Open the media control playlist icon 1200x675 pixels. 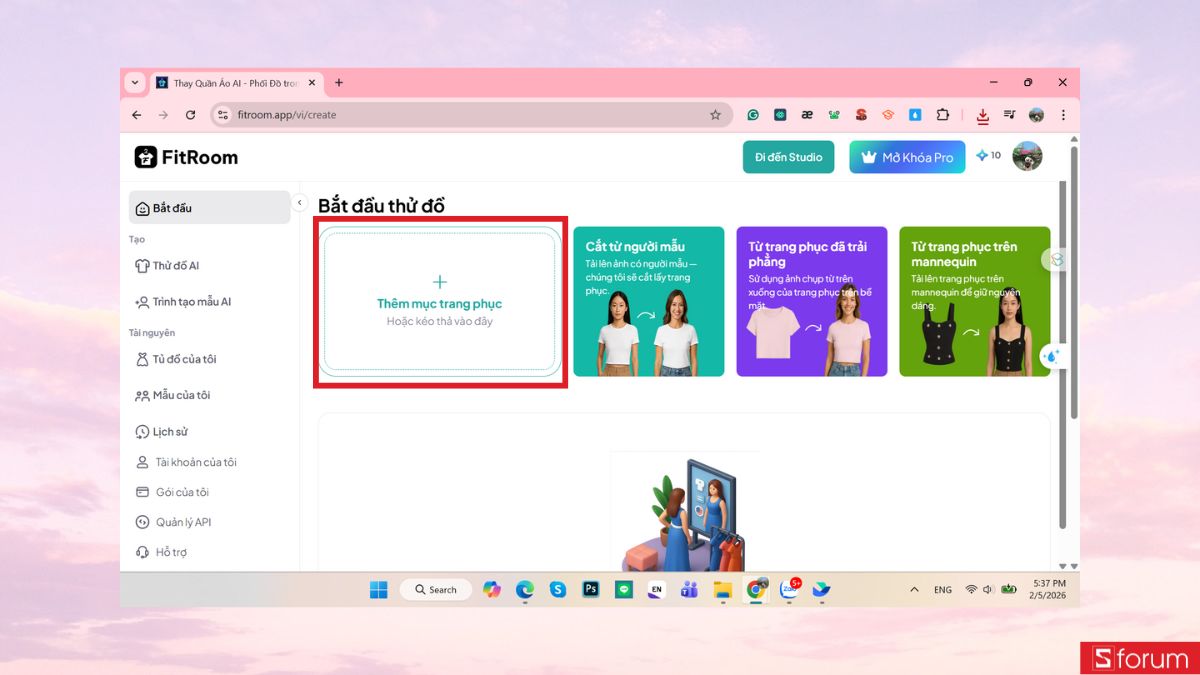[1010, 115]
